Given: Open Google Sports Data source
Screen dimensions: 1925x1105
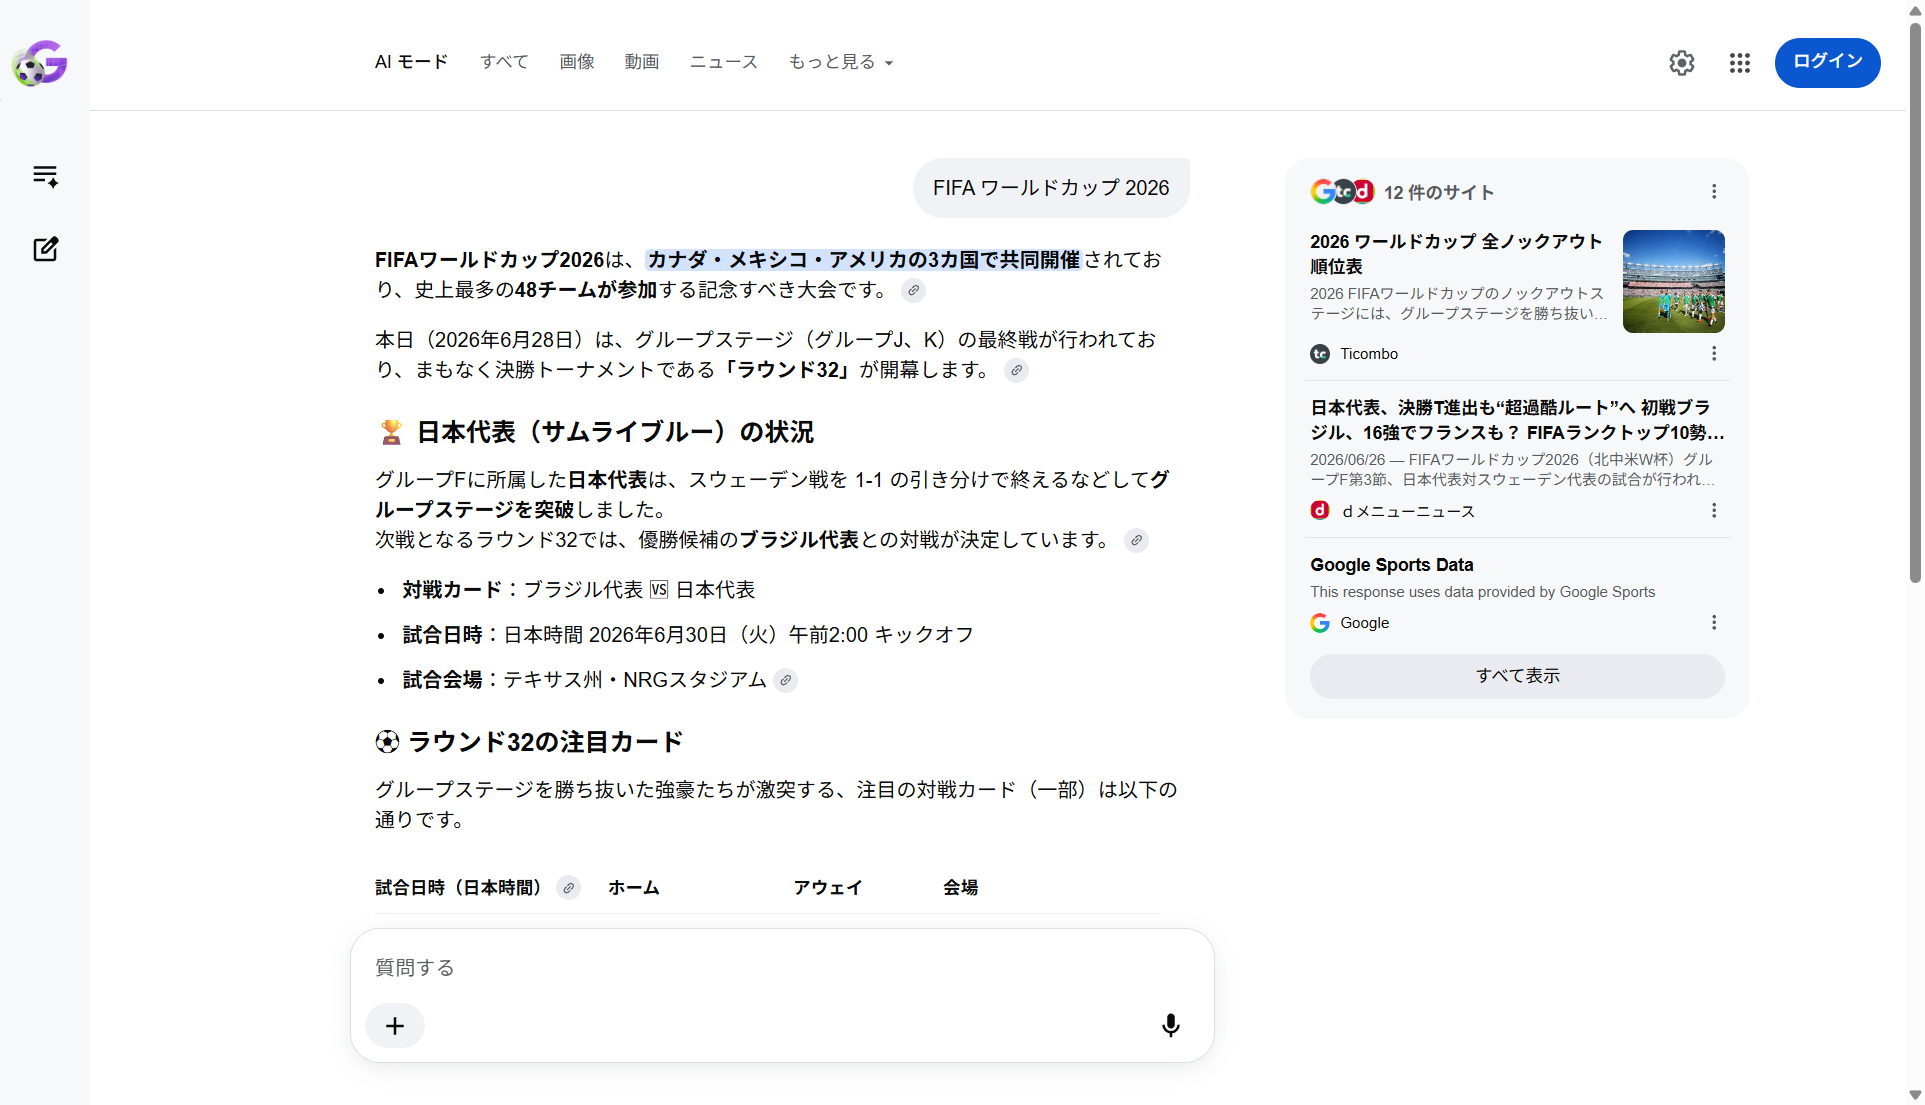Looking at the screenshot, I should pos(1391,565).
